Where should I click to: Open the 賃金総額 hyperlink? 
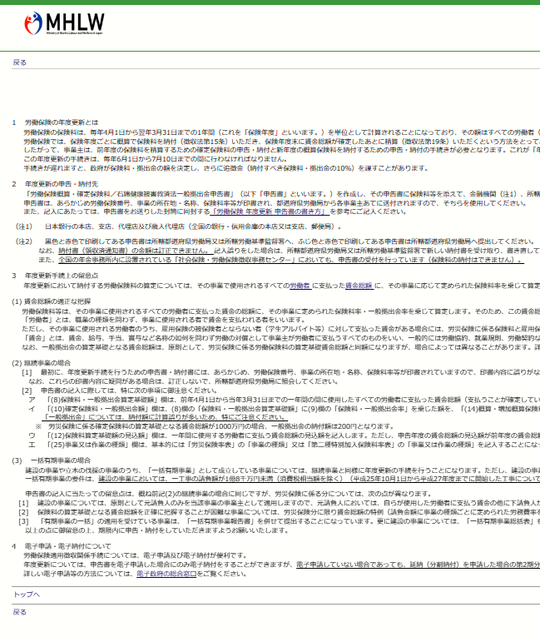tap(359, 286)
